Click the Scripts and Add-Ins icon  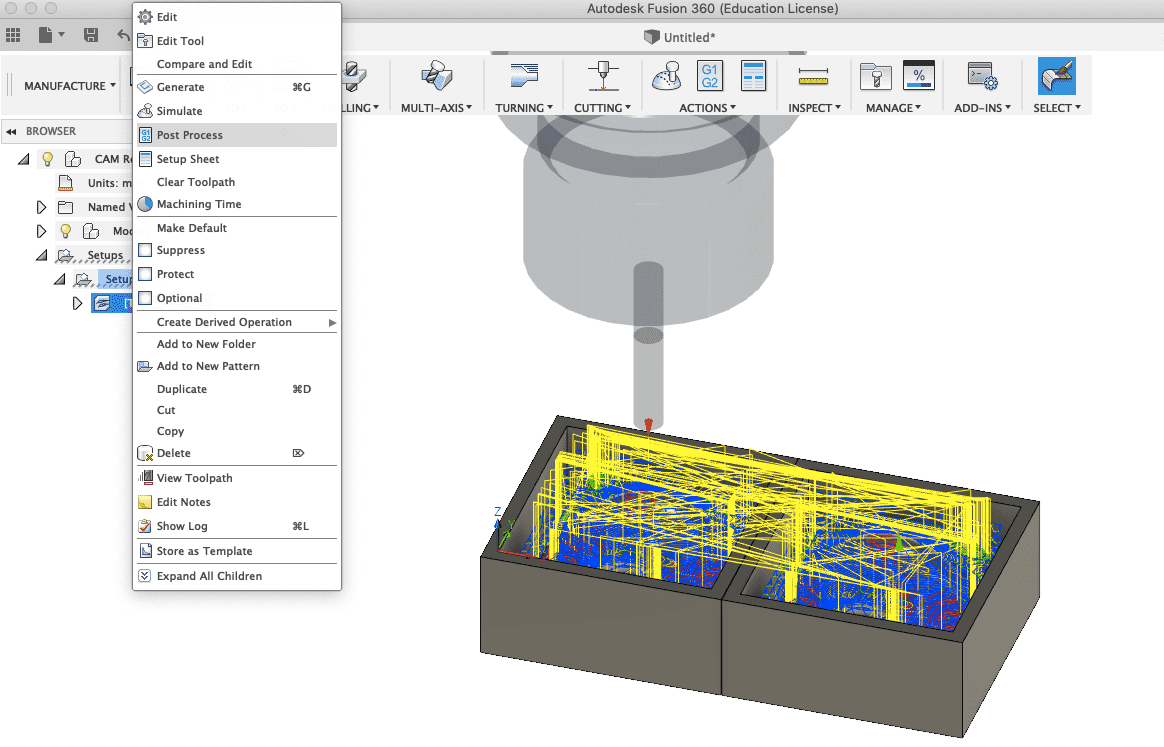tap(983, 76)
